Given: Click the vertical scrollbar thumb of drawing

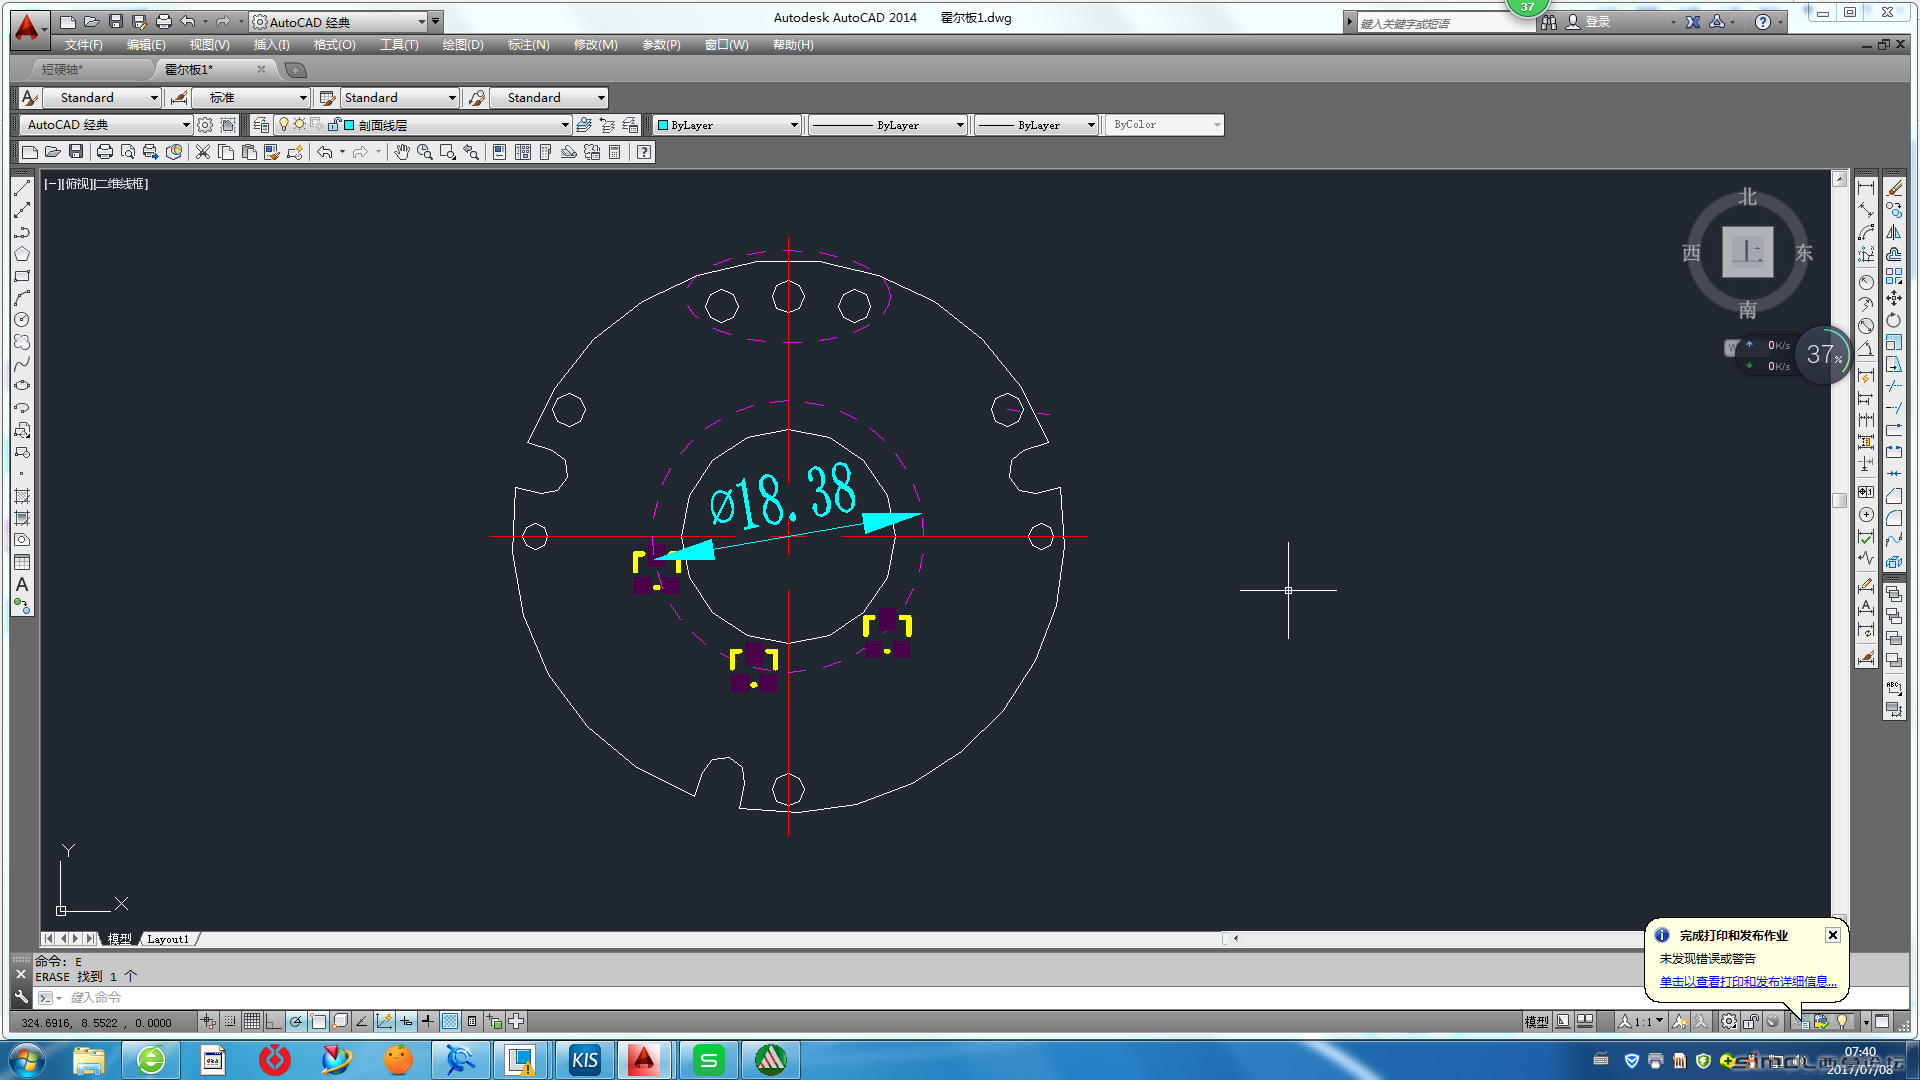Looking at the screenshot, I should pos(1840,500).
